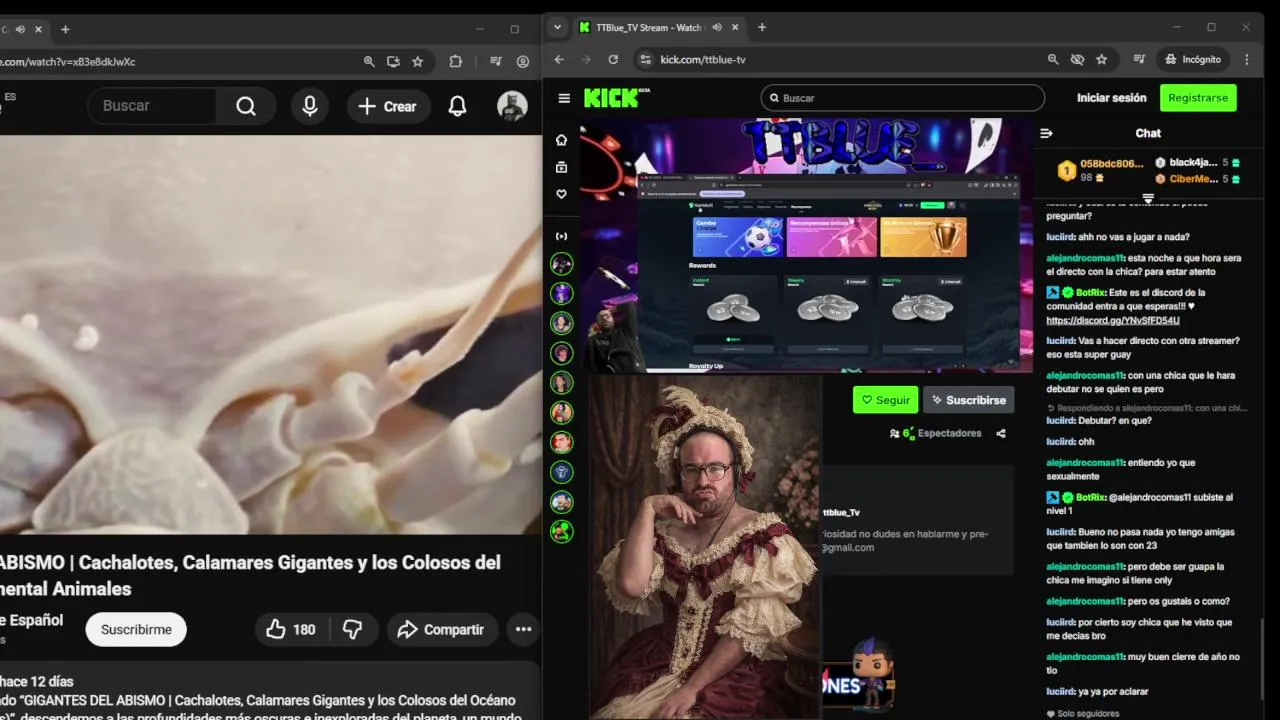Click the third-party cookies eye icon

click(1077, 59)
